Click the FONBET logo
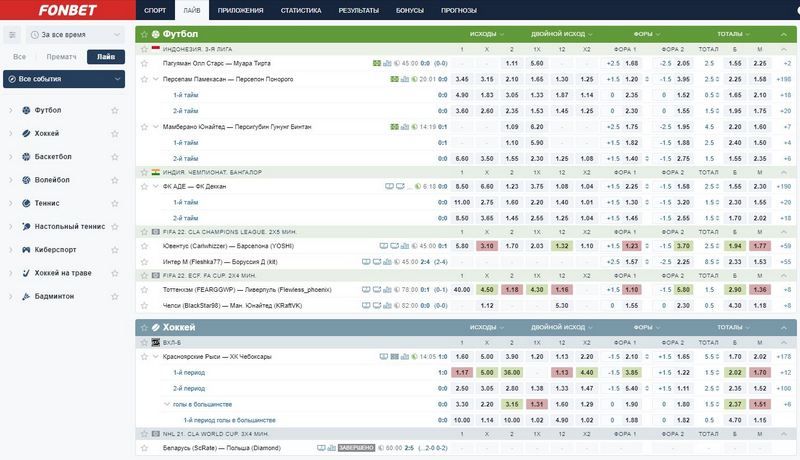This screenshot has height=460, width=800. click(x=67, y=10)
